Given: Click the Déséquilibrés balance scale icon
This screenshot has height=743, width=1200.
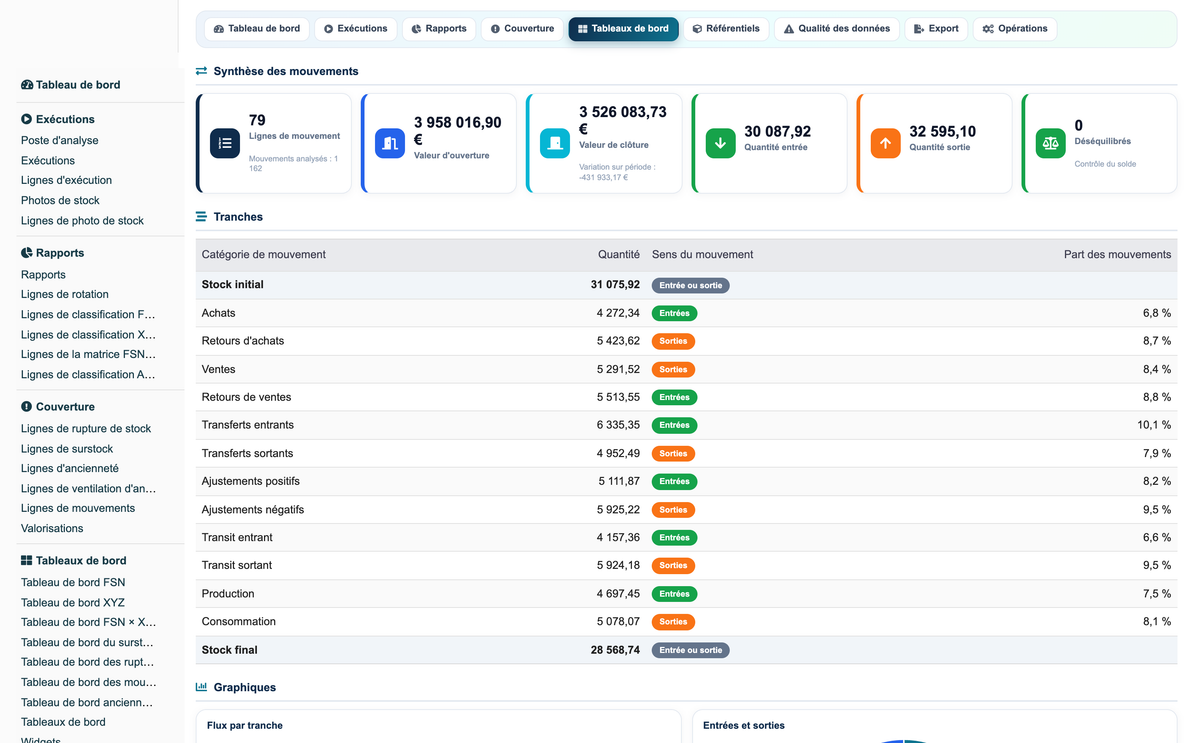Looking at the screenshot, I should point(1050,143).
